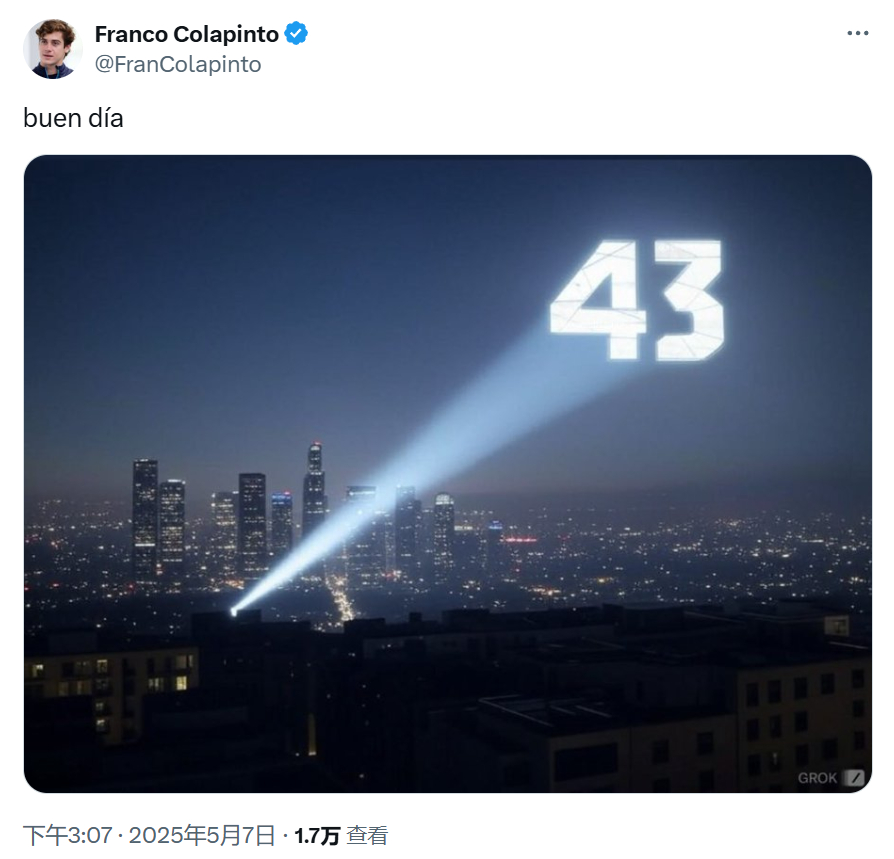Click the searchlight source on the rooftop
This screenshot has width=894, height=859.
pyautogui.click(x=233, y=612)
